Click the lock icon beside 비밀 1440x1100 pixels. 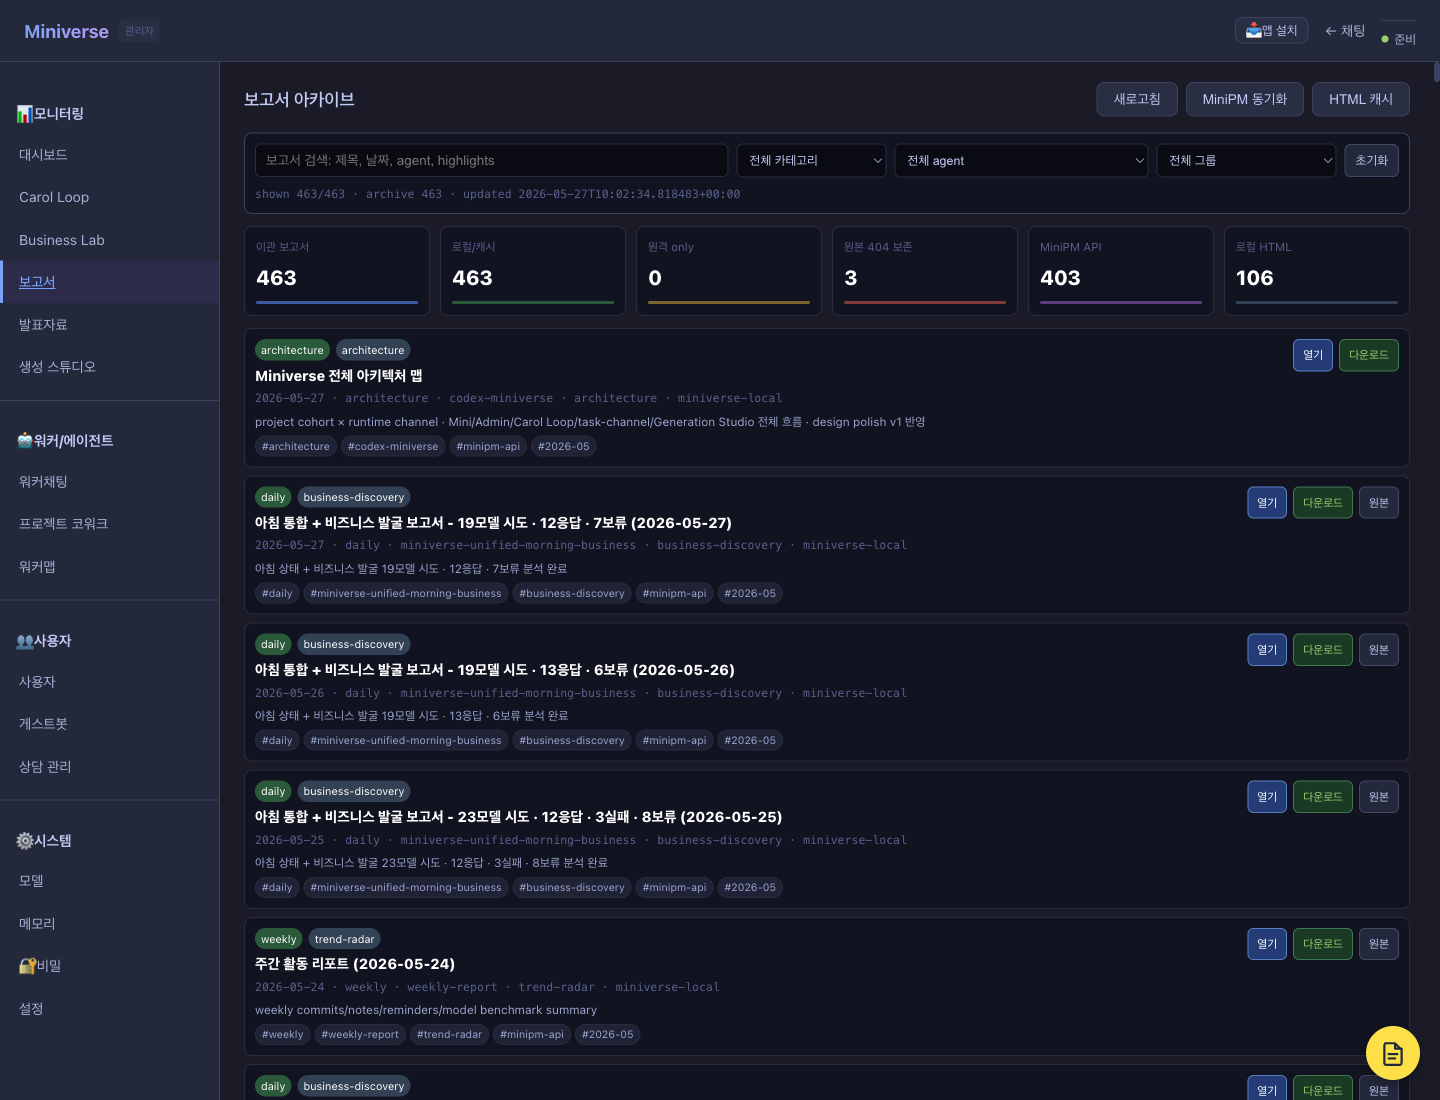(x=28, y=966)
